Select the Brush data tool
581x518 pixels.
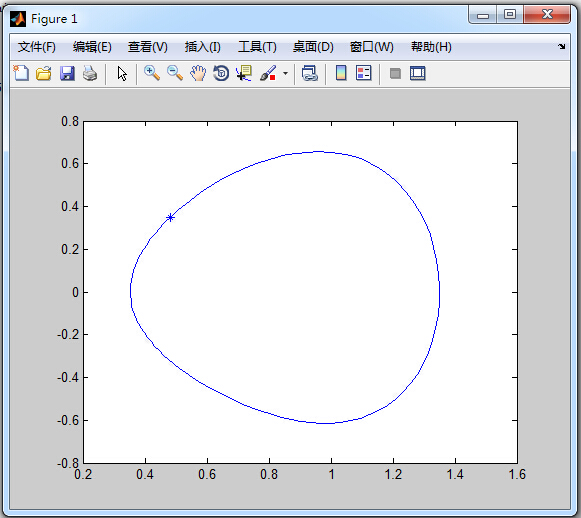[268, 73]
